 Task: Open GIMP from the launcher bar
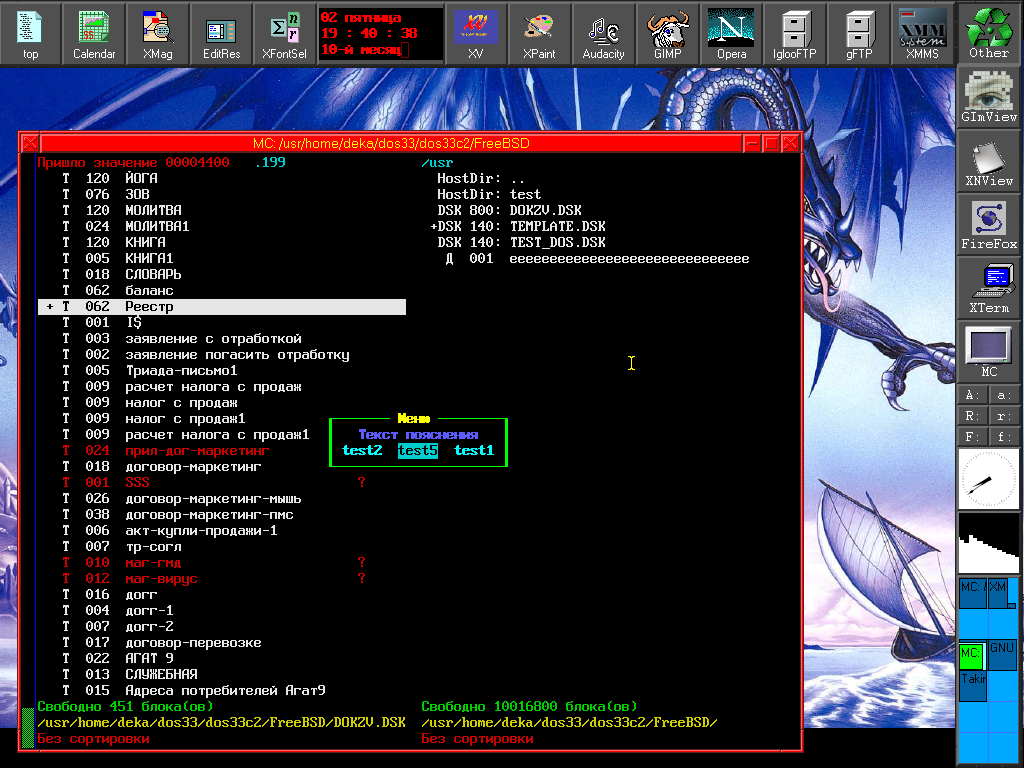(x=667, y=33)
